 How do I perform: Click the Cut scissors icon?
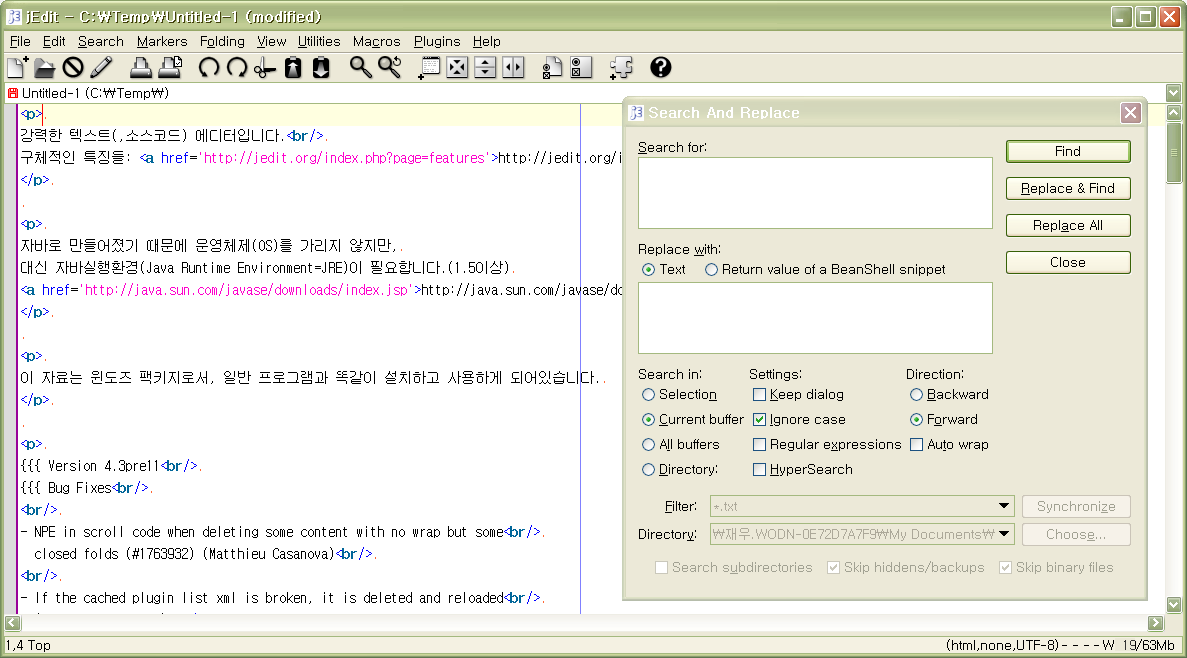coord(264,67)
